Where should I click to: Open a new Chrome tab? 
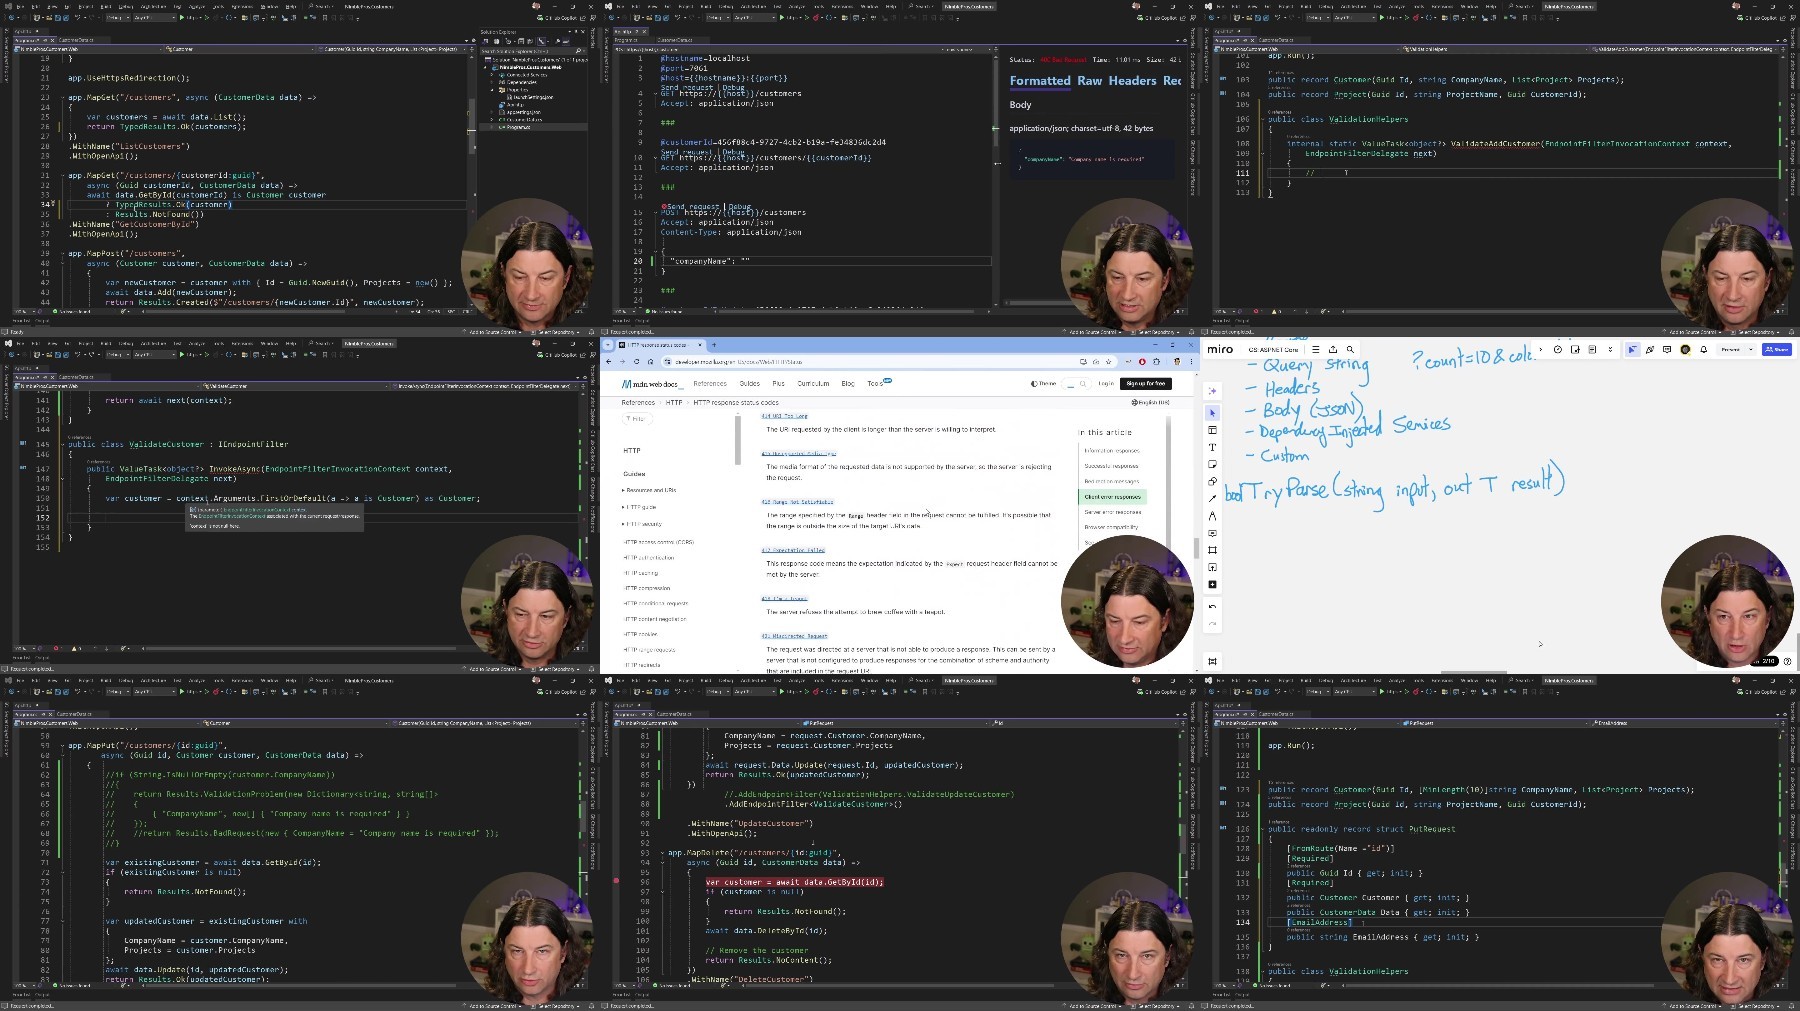pyautogui.click(x=714, y=345)
